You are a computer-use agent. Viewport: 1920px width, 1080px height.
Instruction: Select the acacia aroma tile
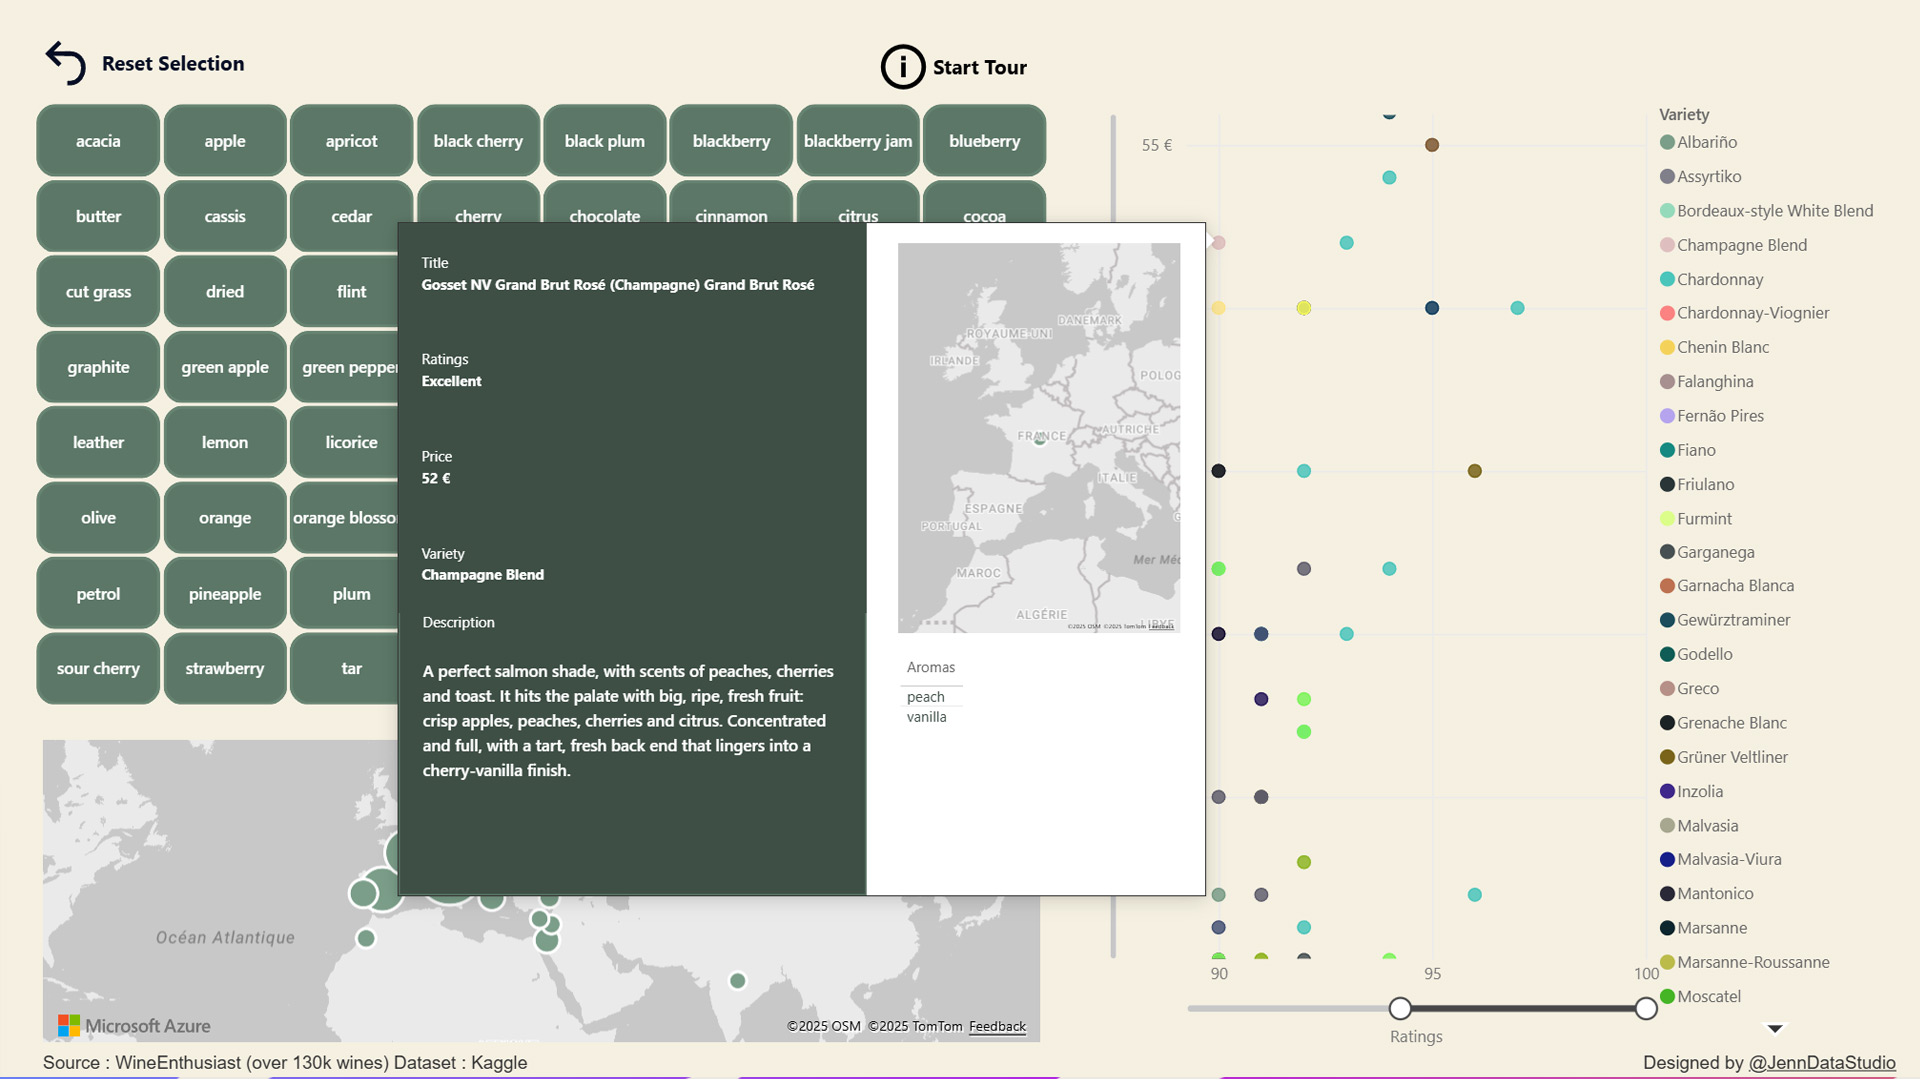[98, 141]
